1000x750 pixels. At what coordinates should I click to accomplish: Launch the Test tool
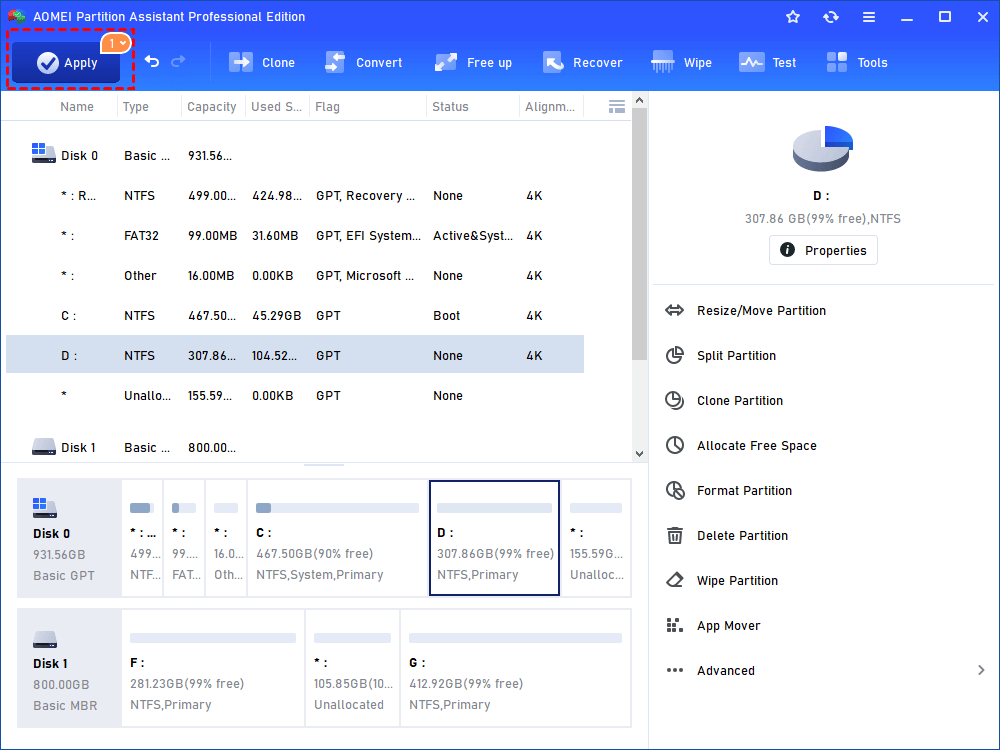767,62
